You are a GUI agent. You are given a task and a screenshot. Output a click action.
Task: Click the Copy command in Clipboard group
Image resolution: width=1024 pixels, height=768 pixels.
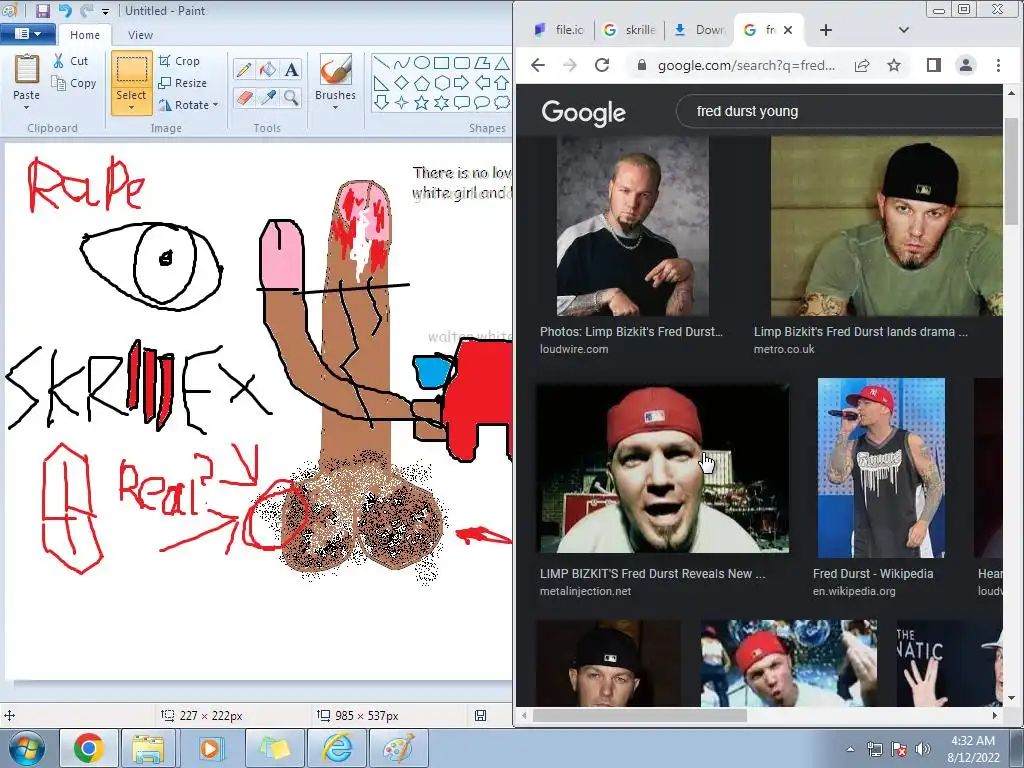74,83
